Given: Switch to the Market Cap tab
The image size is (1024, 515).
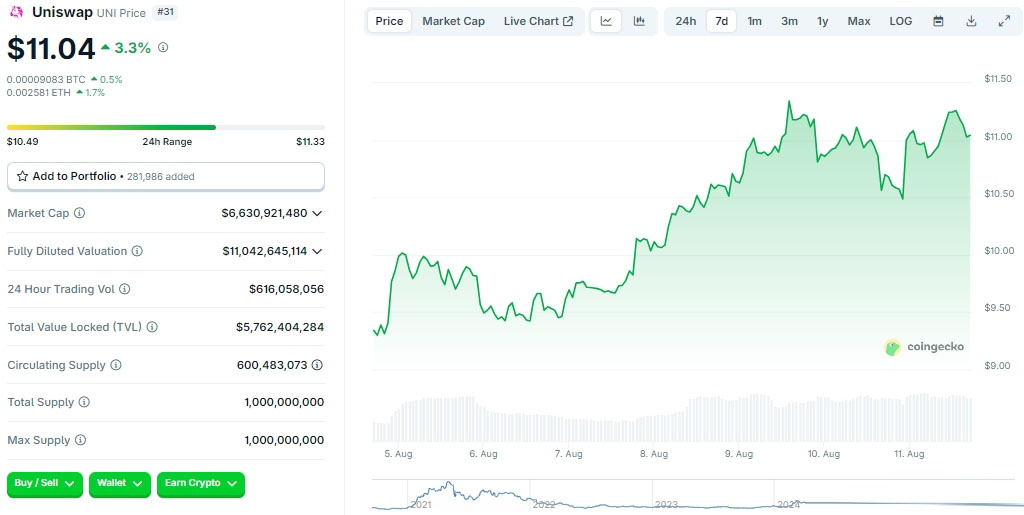Looking at the screenshot, I should (453, 21).
